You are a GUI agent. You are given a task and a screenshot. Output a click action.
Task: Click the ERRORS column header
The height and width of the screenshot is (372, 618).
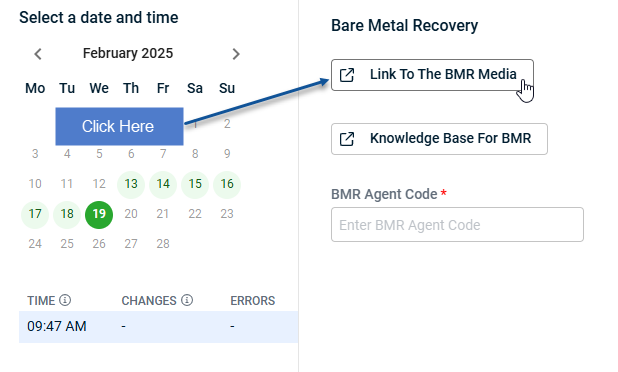point(253,301)
